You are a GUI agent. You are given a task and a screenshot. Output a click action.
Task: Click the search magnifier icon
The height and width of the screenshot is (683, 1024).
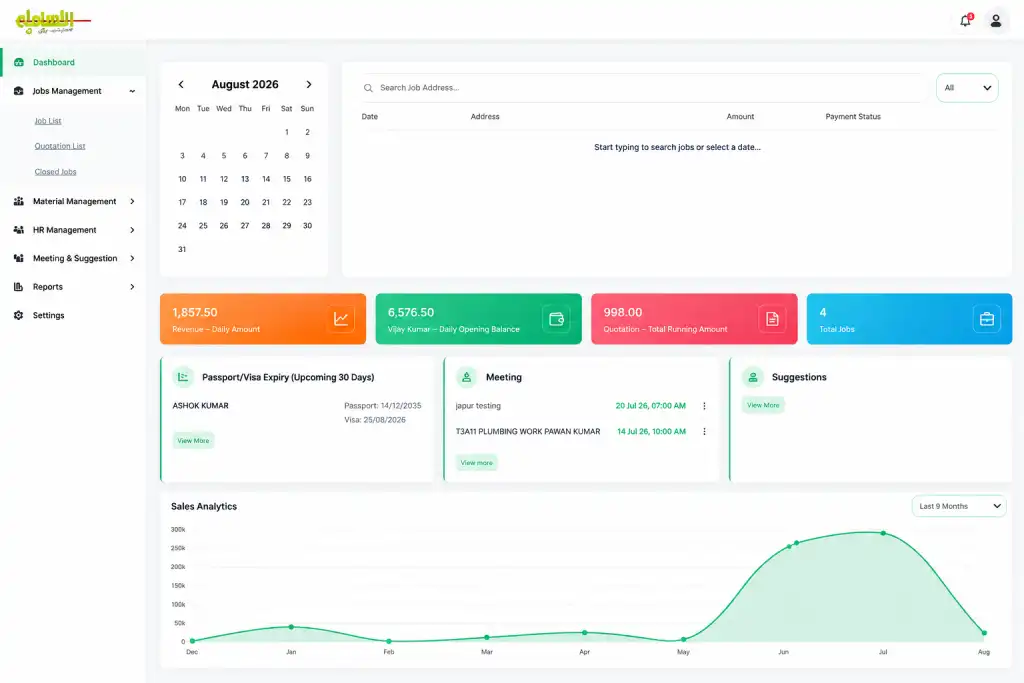coord(368,87)
